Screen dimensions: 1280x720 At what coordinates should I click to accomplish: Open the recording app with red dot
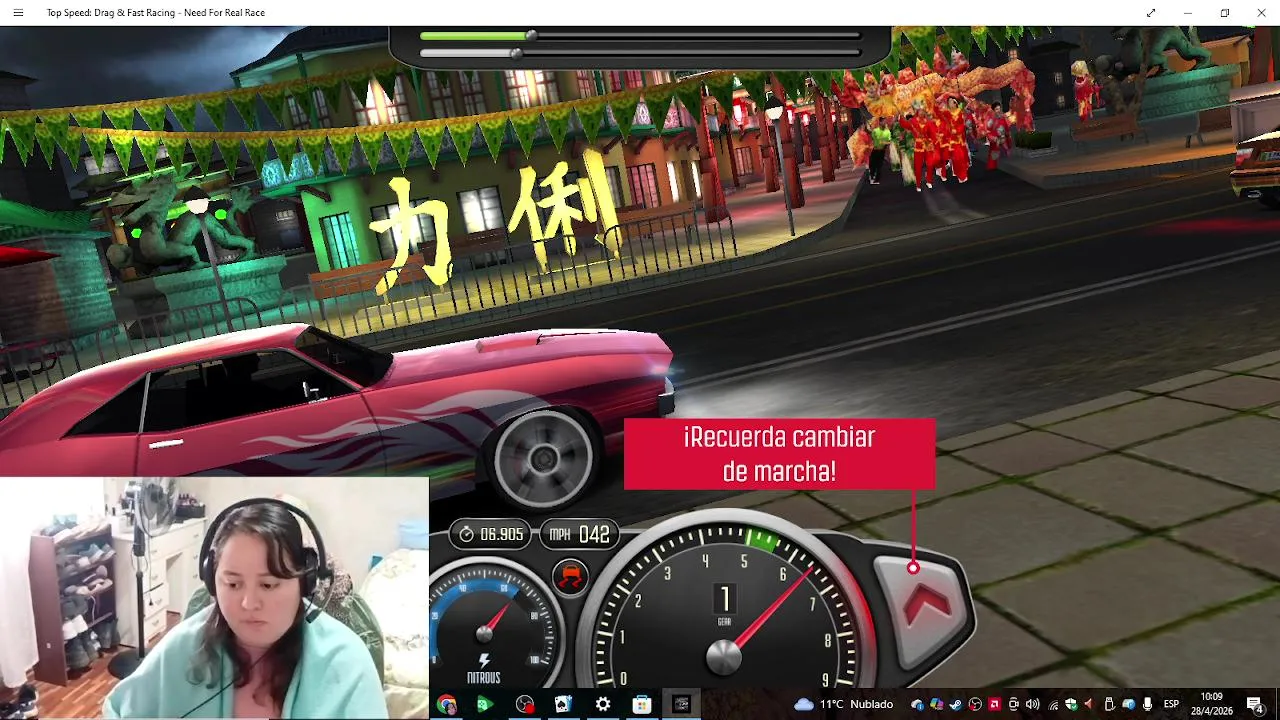click(x=525, y=705)
